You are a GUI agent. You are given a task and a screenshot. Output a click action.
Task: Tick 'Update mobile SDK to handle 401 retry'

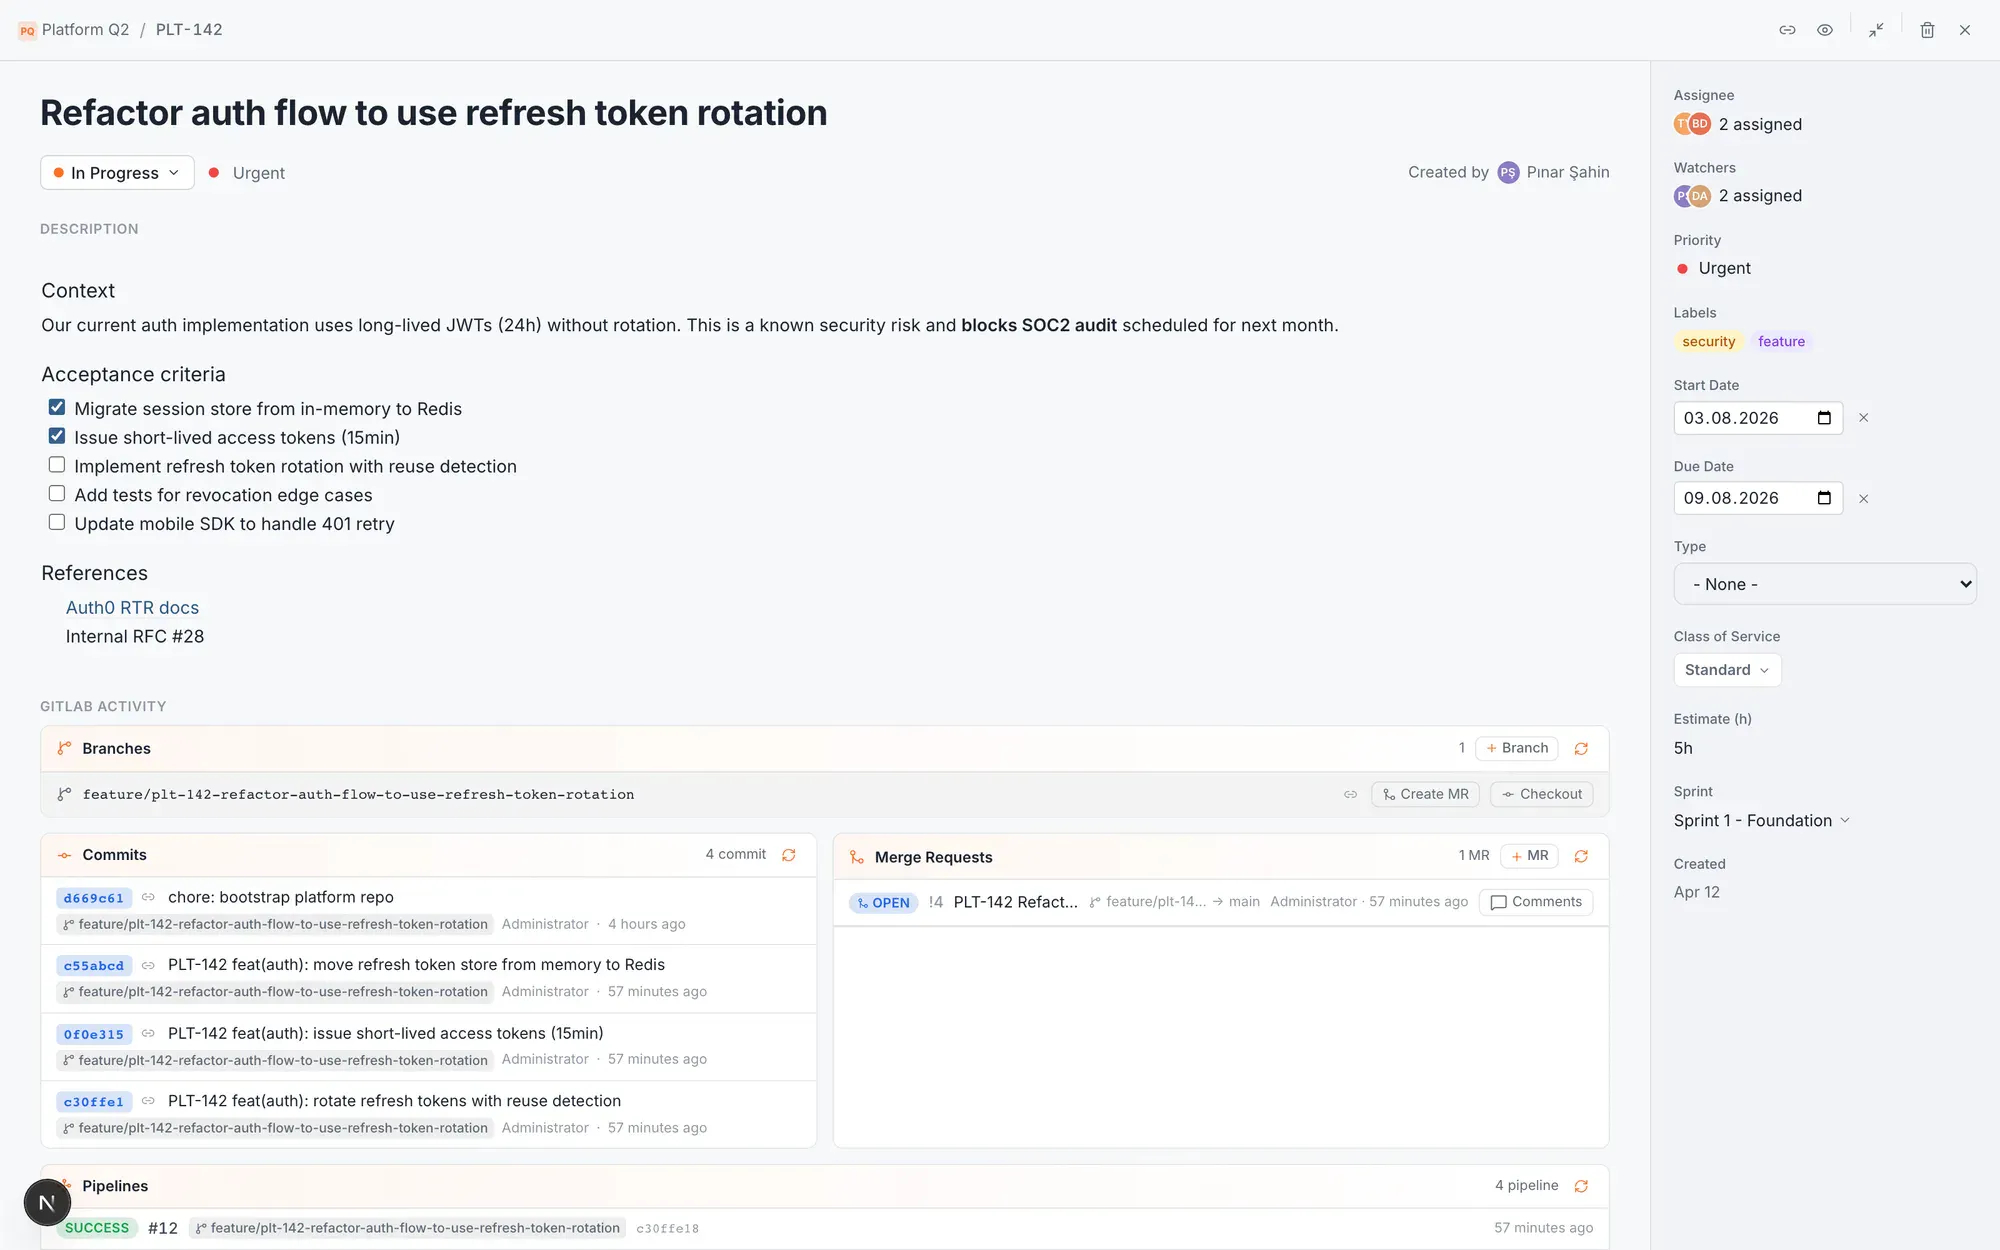pyautogui.click(x=57, y=522)
